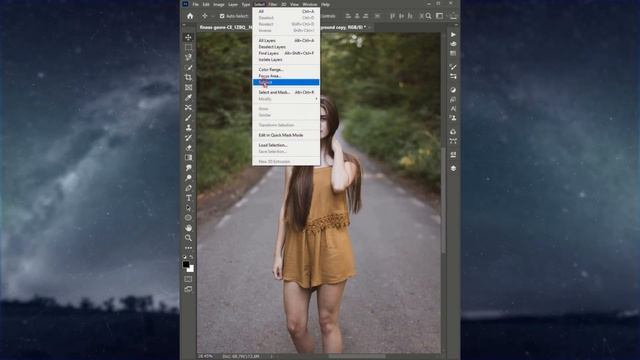
Task: Toggle the Auto-Select checkbox
Action: tap(222, 16)
